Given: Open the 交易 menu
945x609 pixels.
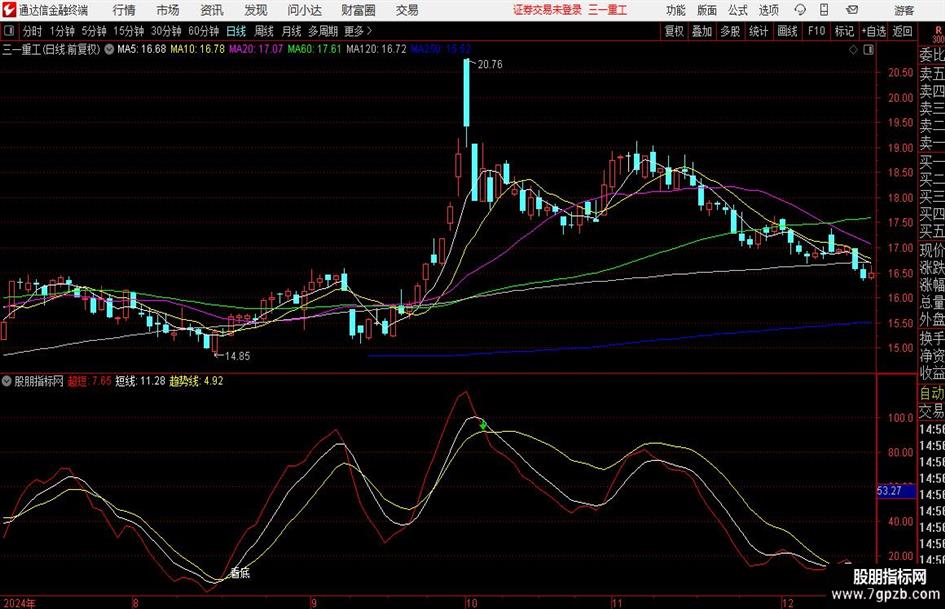Looking at the screenshot, I should [x=407, y=10].
